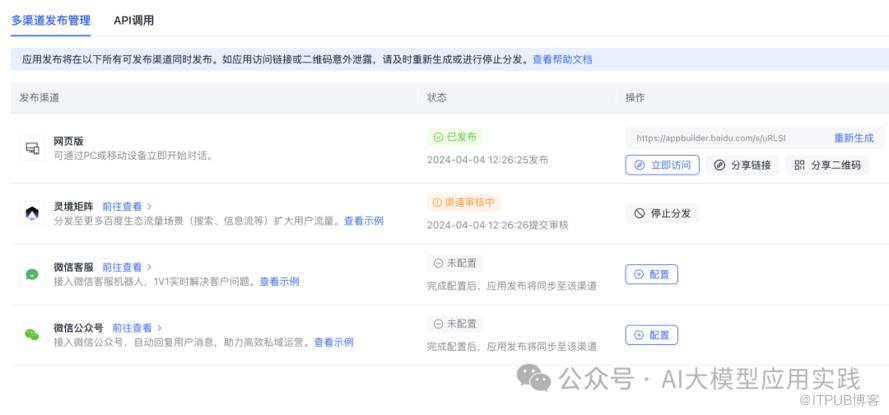The height and width of the screenshot is (415, 889).
Task: Click the 网页版 channel icon
Action: 32,148
